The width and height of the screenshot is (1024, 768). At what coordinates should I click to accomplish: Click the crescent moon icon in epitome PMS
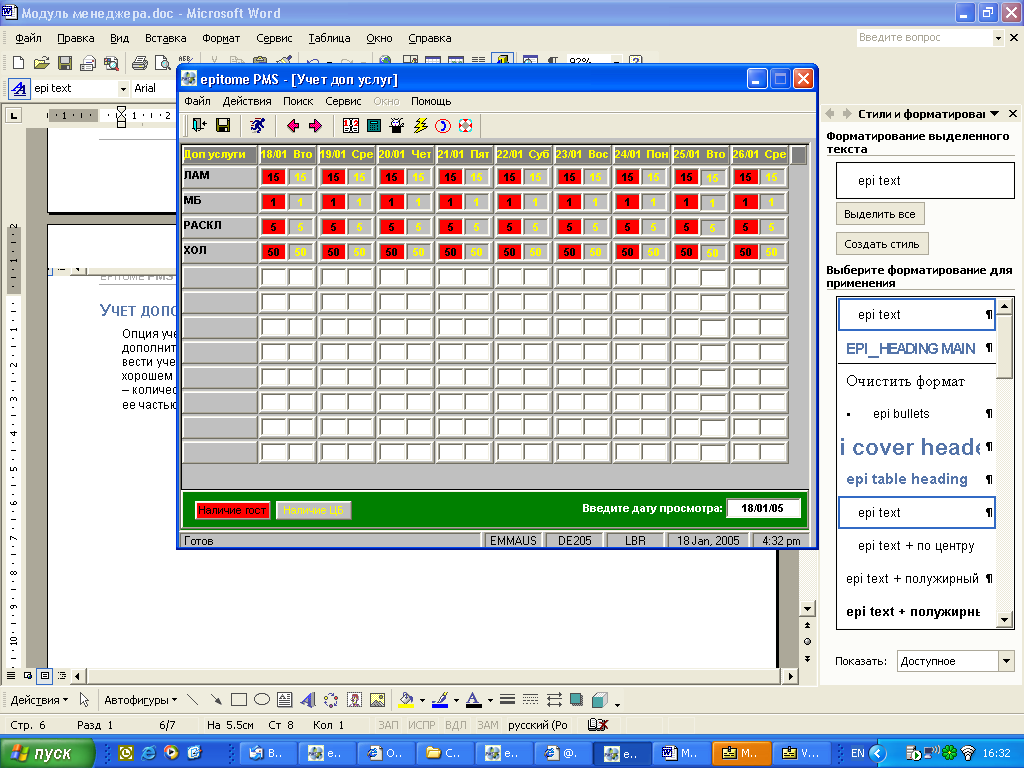(443, 125)
